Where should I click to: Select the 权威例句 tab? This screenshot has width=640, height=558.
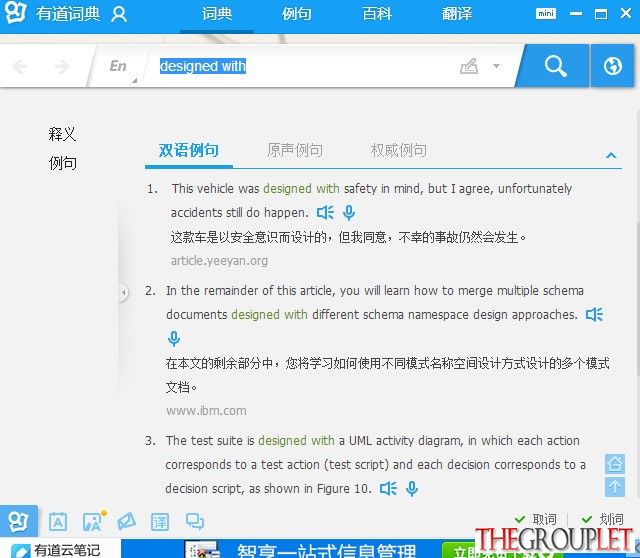pyautogui.click(x=399, y=150)
